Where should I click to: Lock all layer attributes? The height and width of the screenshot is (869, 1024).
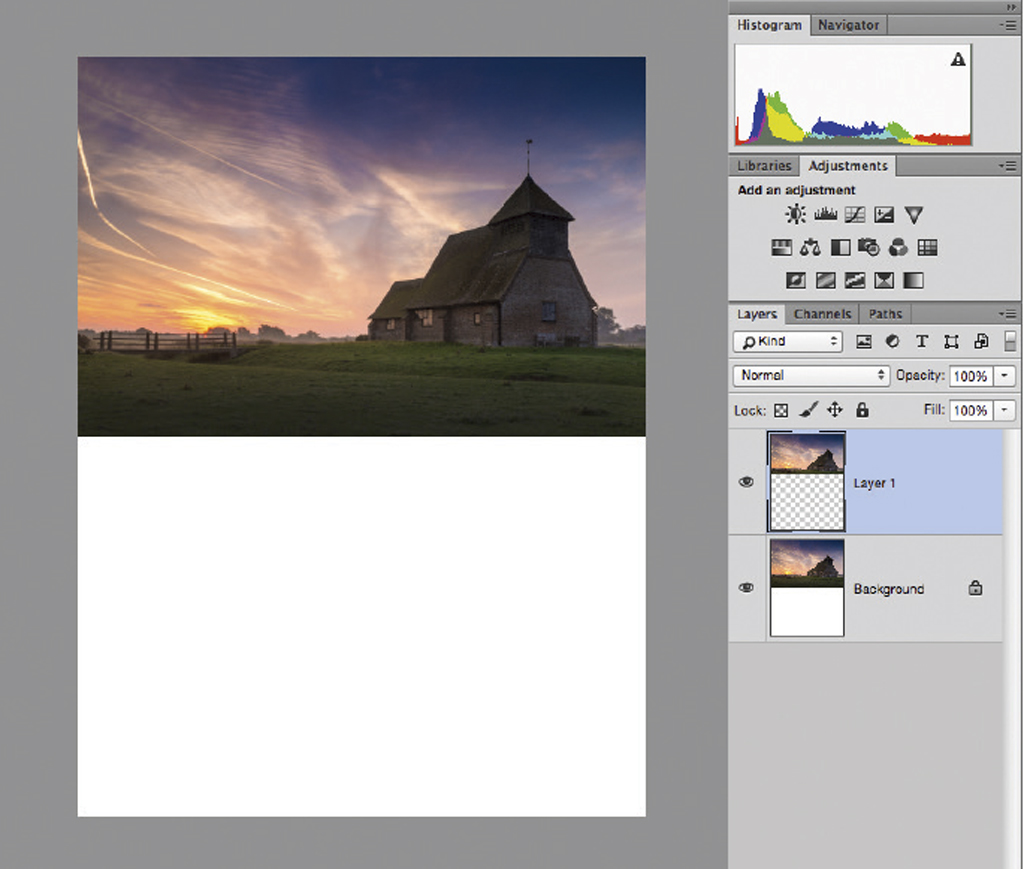(862, 409)
